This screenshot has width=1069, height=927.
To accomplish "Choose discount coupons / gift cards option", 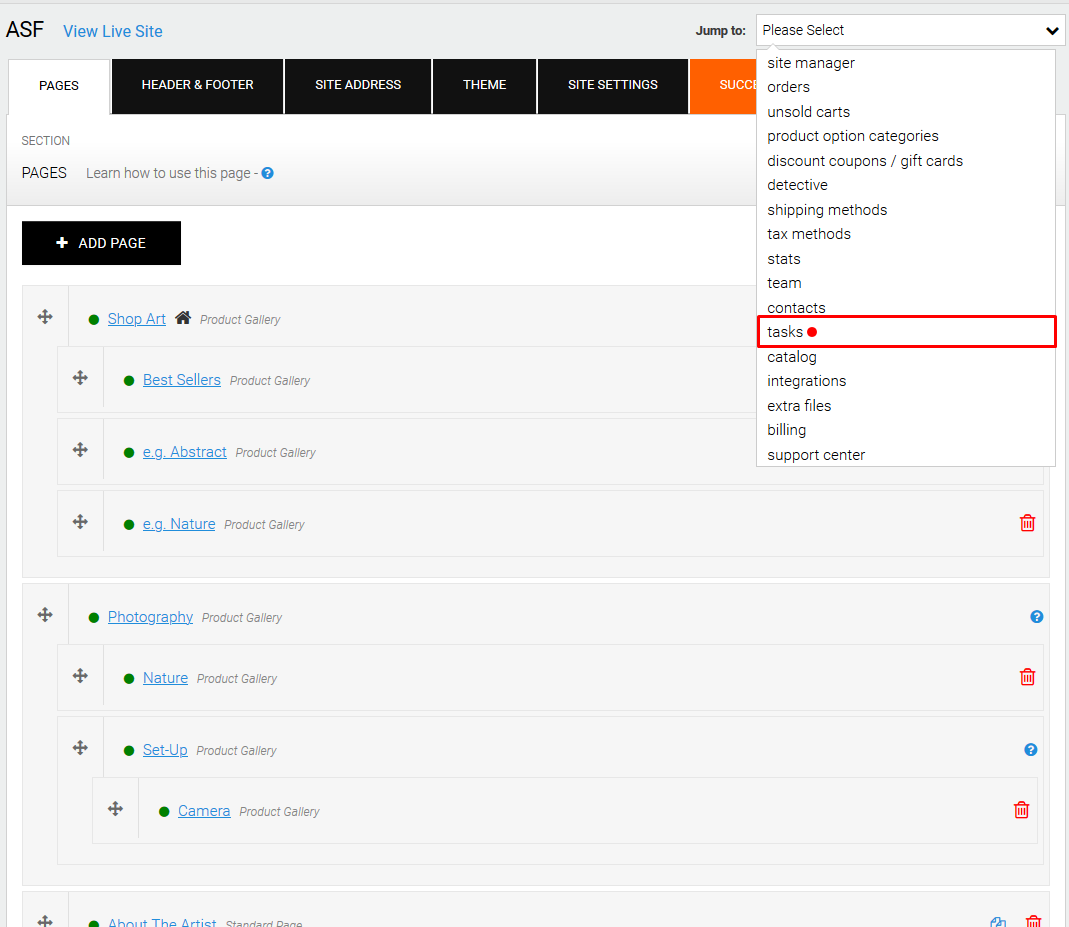I will (865, 161).
